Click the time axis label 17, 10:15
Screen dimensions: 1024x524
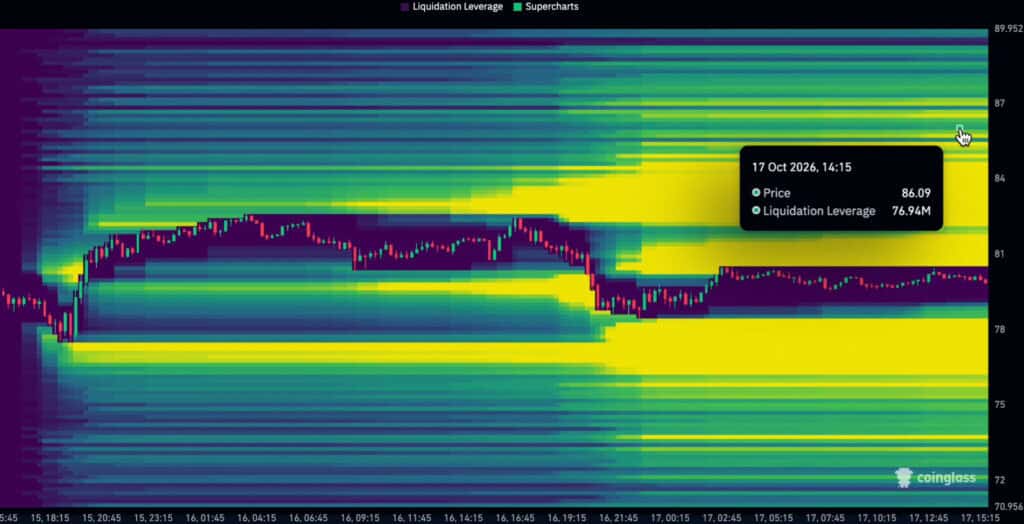pyautogui.click(x=877, y=517)
